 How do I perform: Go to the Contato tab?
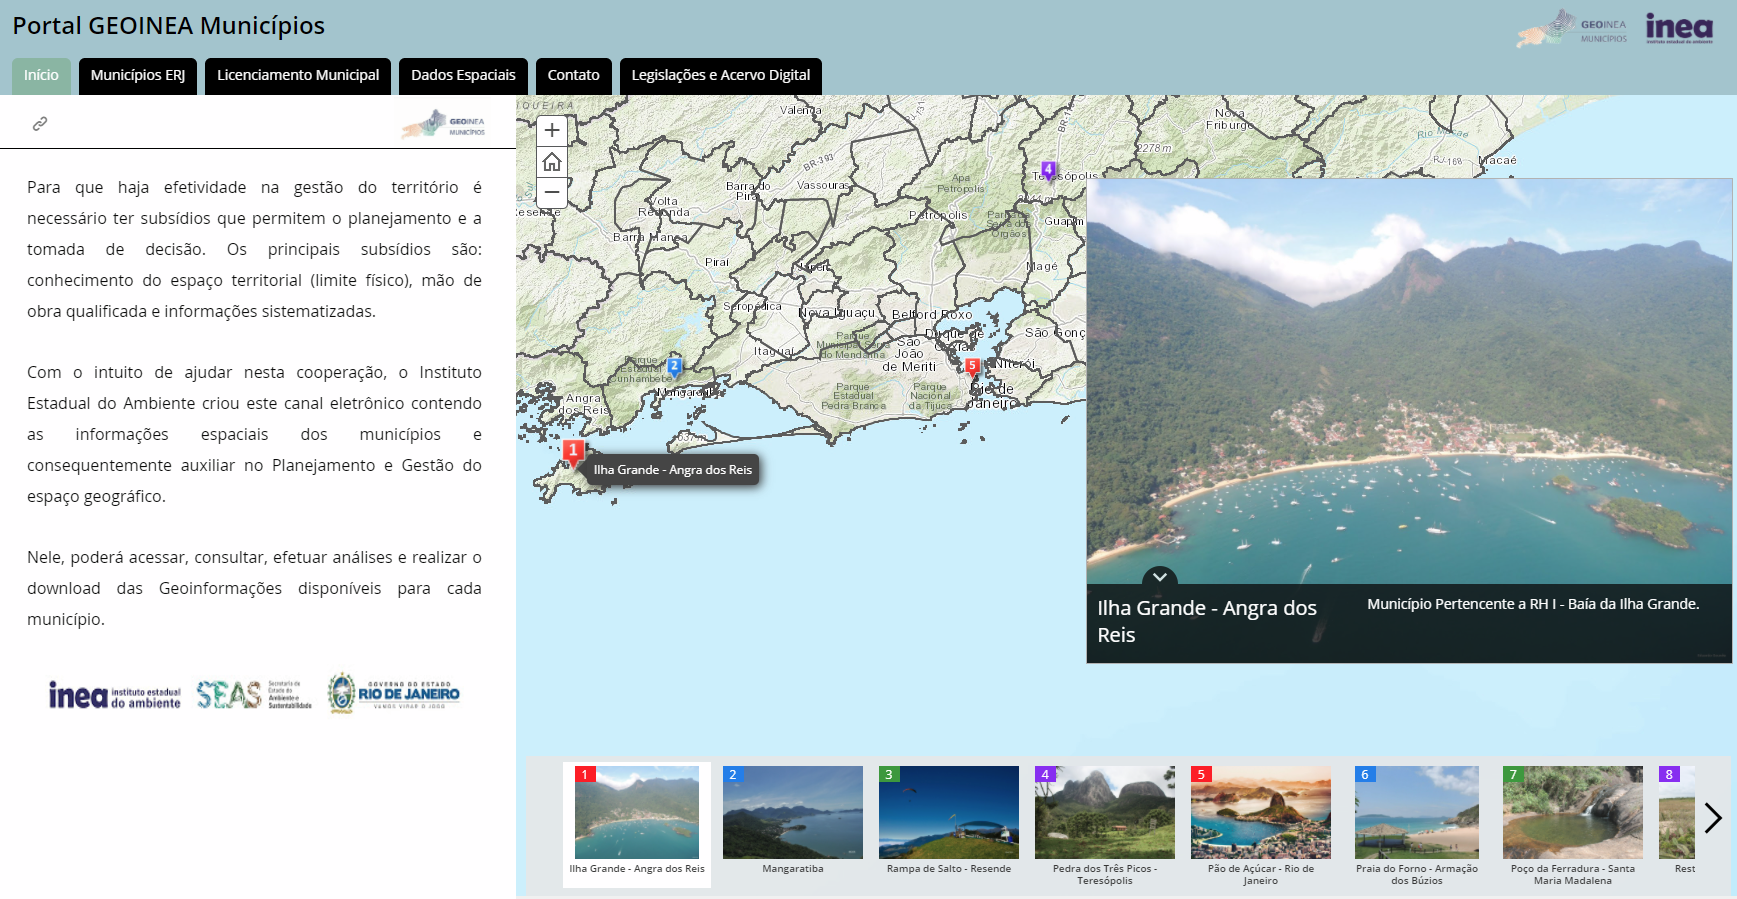(x=573, y=76)
